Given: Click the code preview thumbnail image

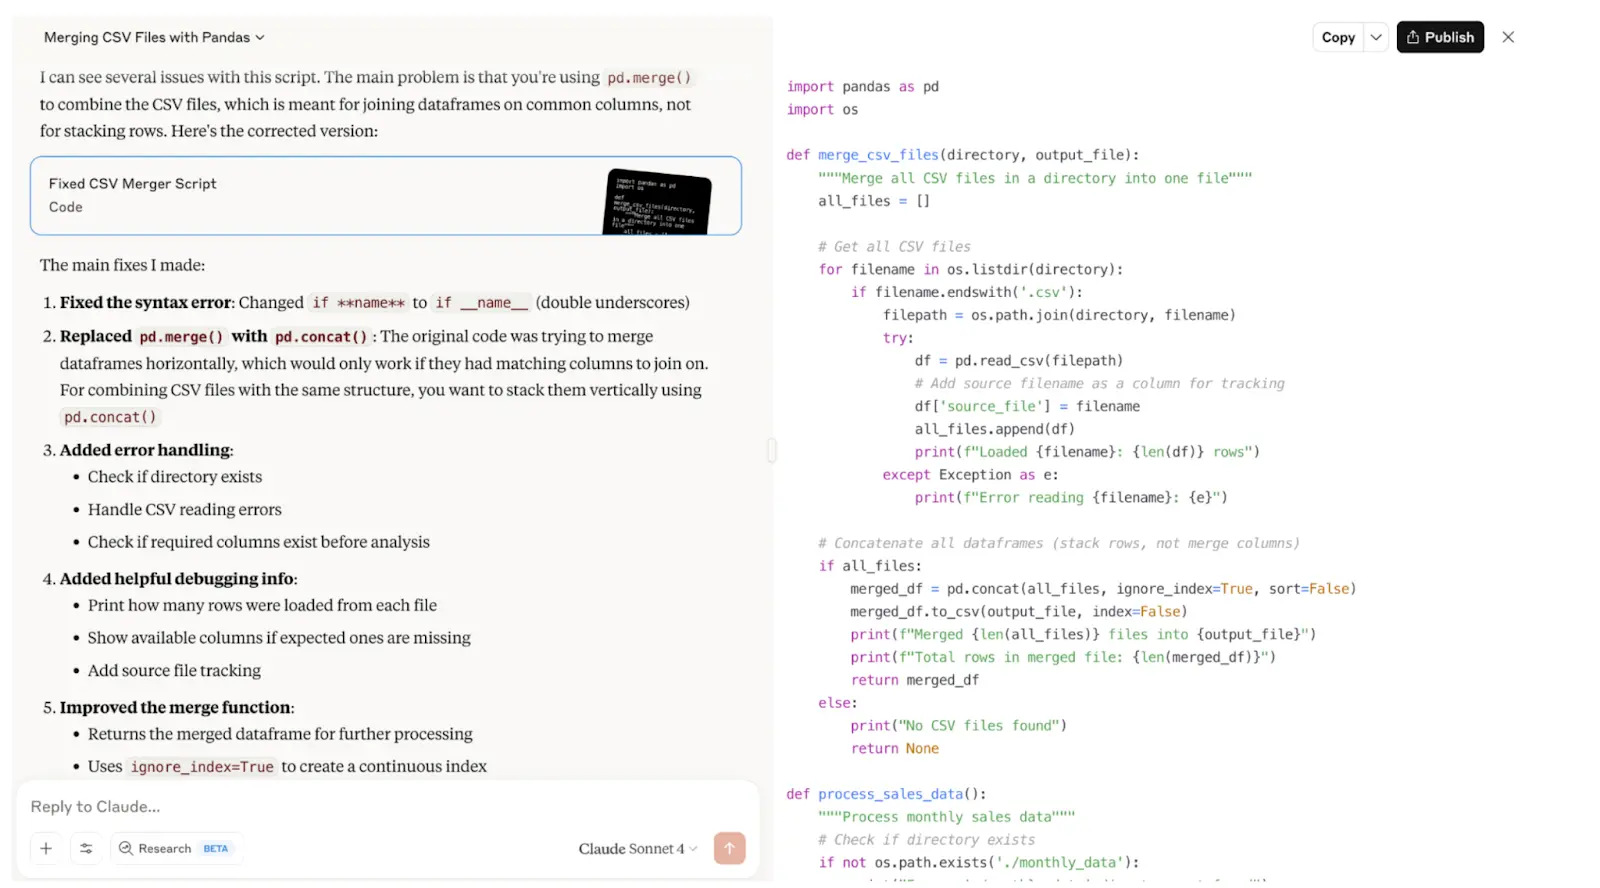Looking at the screenshot, I should (657, 202).
